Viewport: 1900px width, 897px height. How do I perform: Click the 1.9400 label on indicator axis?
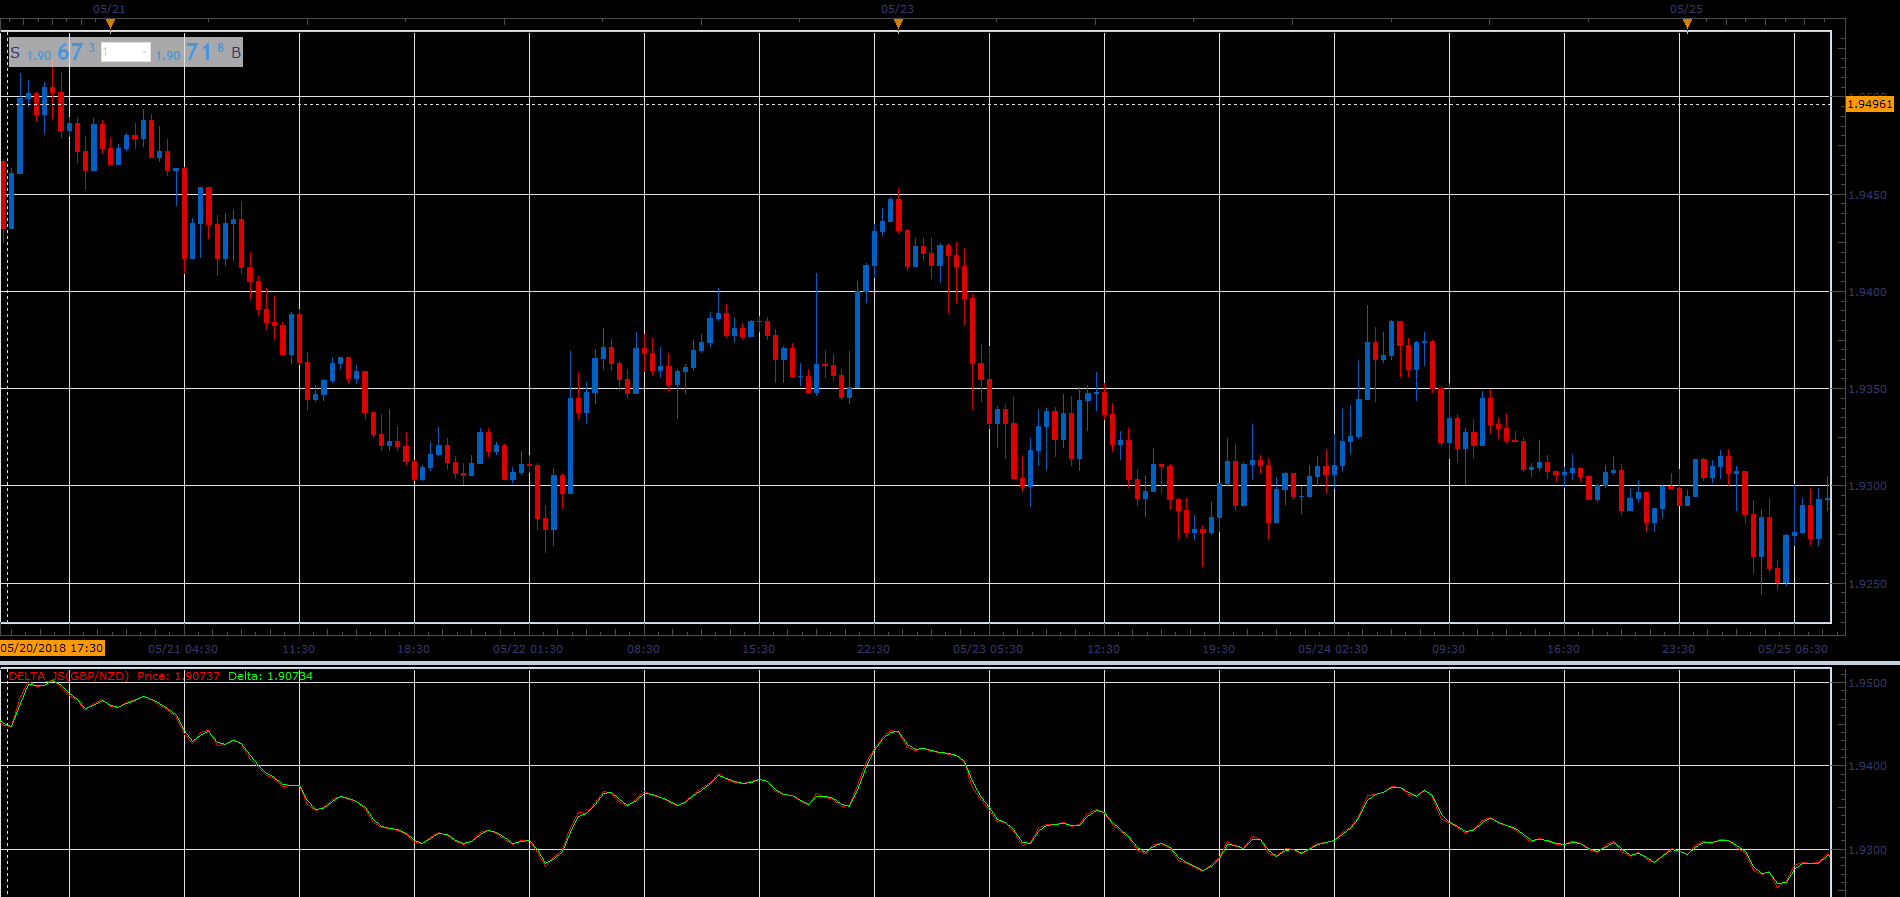click(1867, 766)
